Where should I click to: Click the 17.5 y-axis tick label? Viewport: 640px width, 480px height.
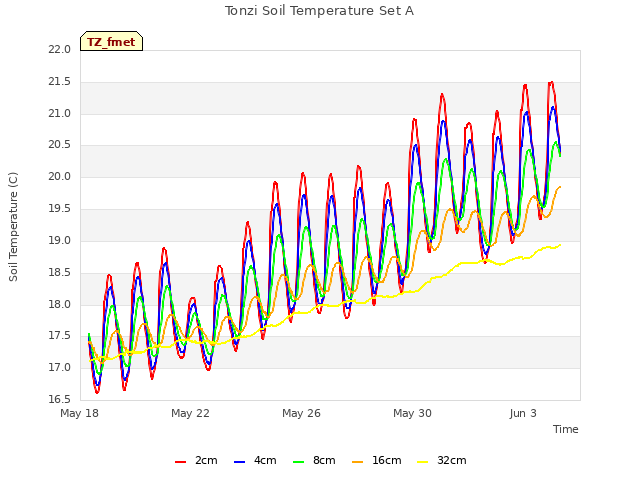[x=60, y=336]
